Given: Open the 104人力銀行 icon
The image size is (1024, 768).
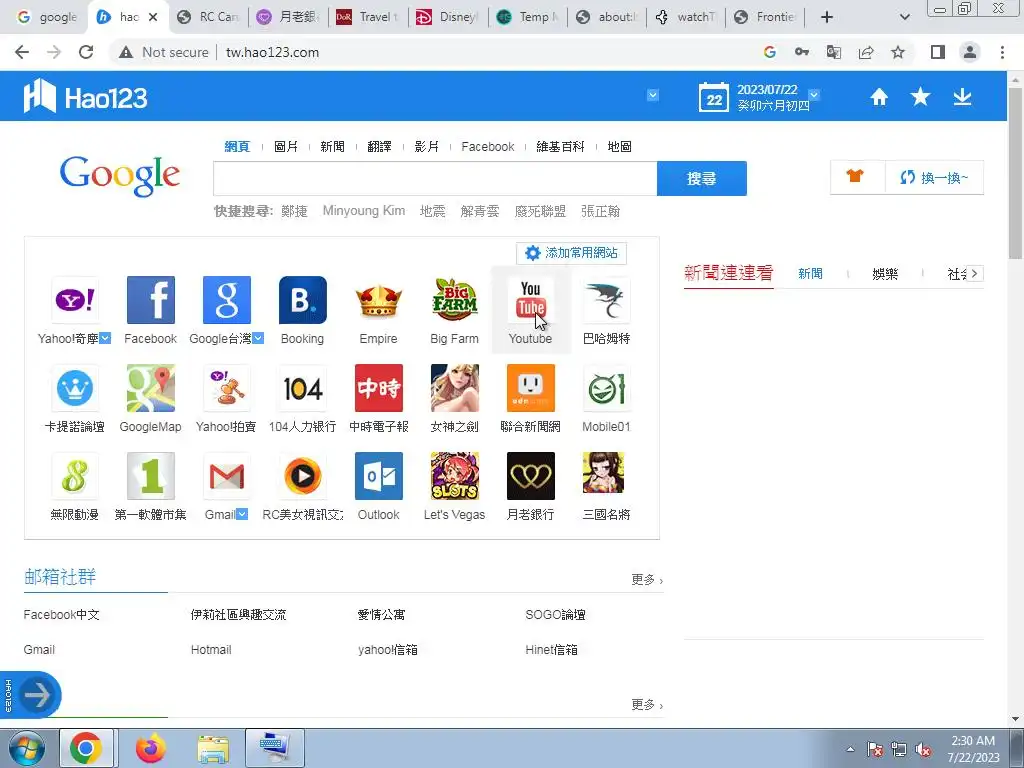Looking at the screenshot, I should 302,388.
